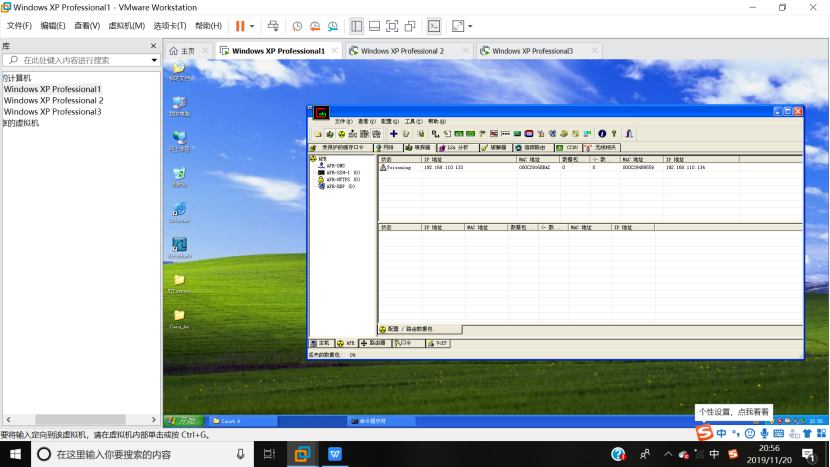Switch to the Windows XP Professional3 tab
Image resolution: width=830 pixels, height=467 pixels.
click(532, 51)
